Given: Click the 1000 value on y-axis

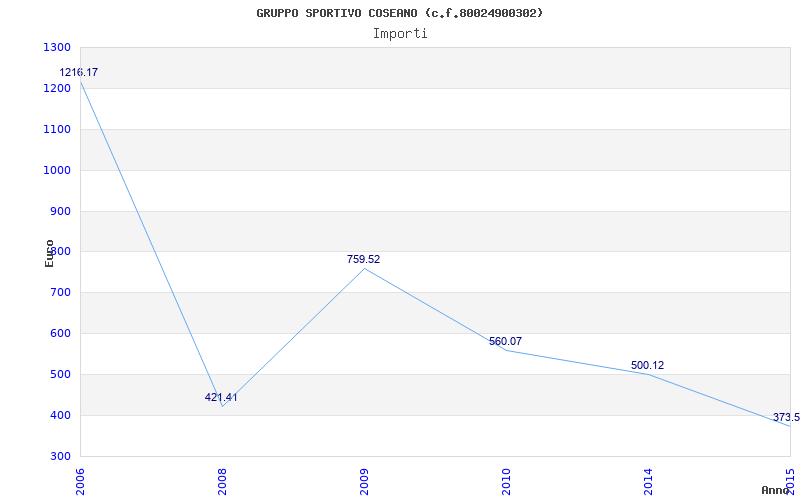Looking at the screenshot, I should click(x=58, y=170).
